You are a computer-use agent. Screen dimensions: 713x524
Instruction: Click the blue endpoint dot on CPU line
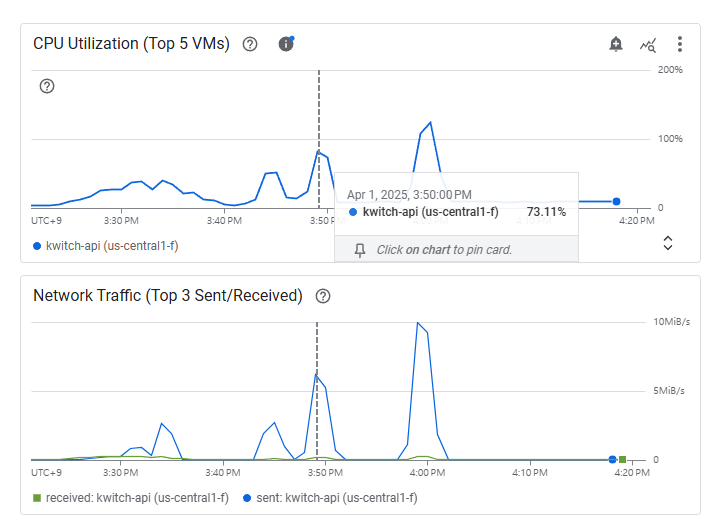point(616,202)
